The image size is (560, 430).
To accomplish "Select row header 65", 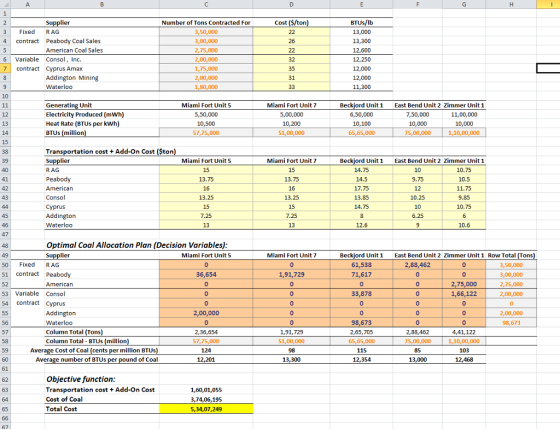I will tap(5, 409).
